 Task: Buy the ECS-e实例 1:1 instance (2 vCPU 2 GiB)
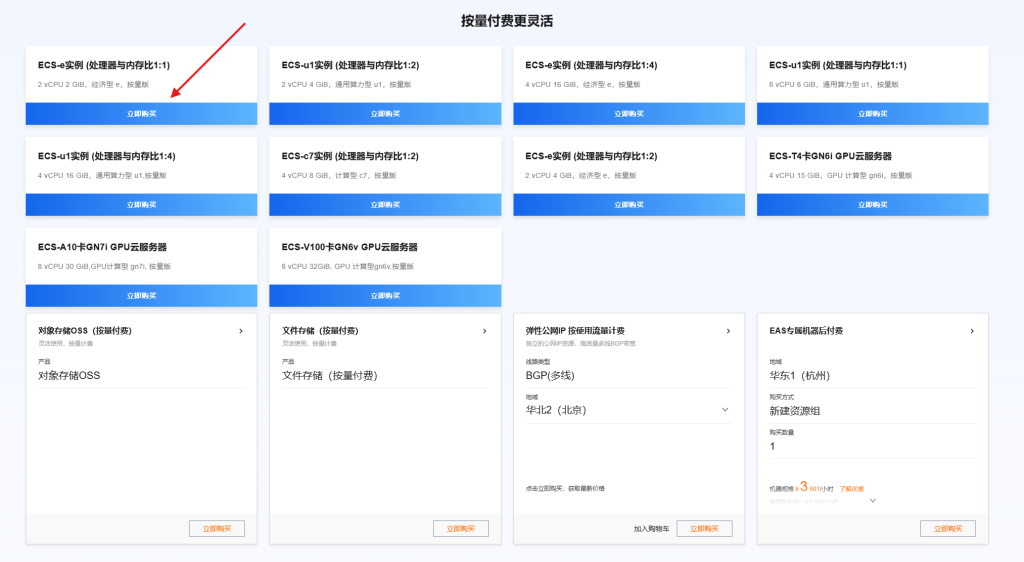[141, 114]
